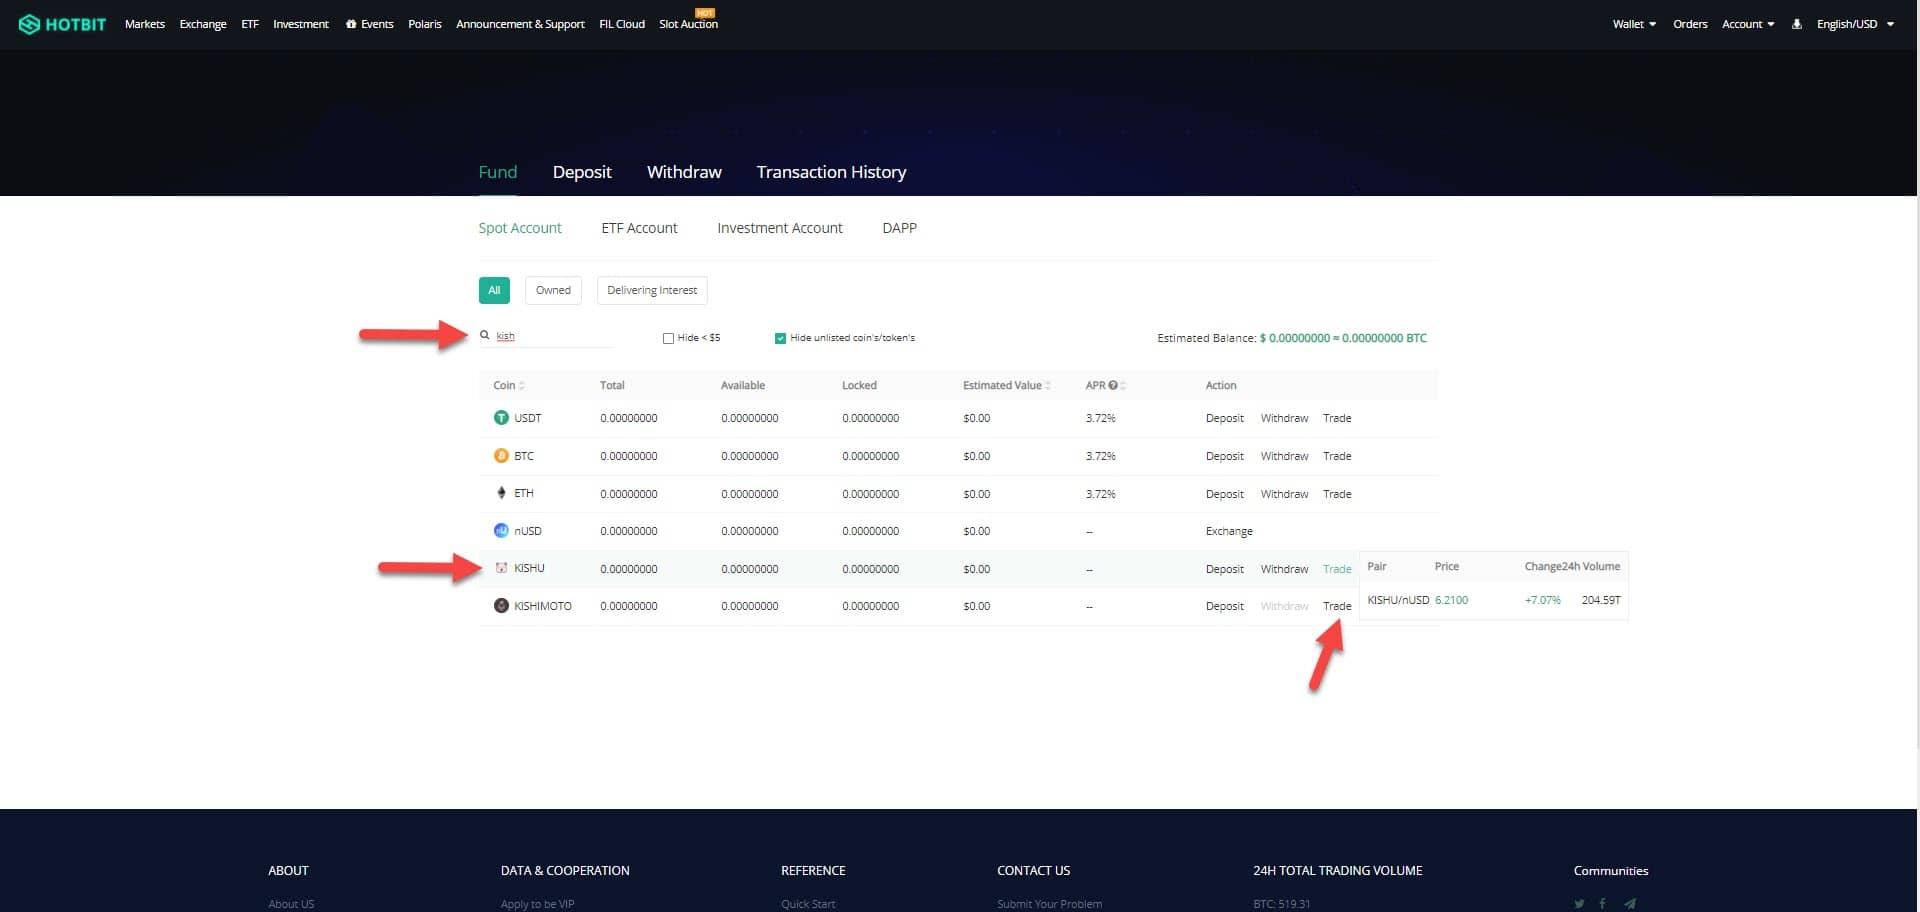Viewport: 1920px width, 912px height.
Task: Click Withdraw in the BTC row
Action: [x=1284, y=456]
